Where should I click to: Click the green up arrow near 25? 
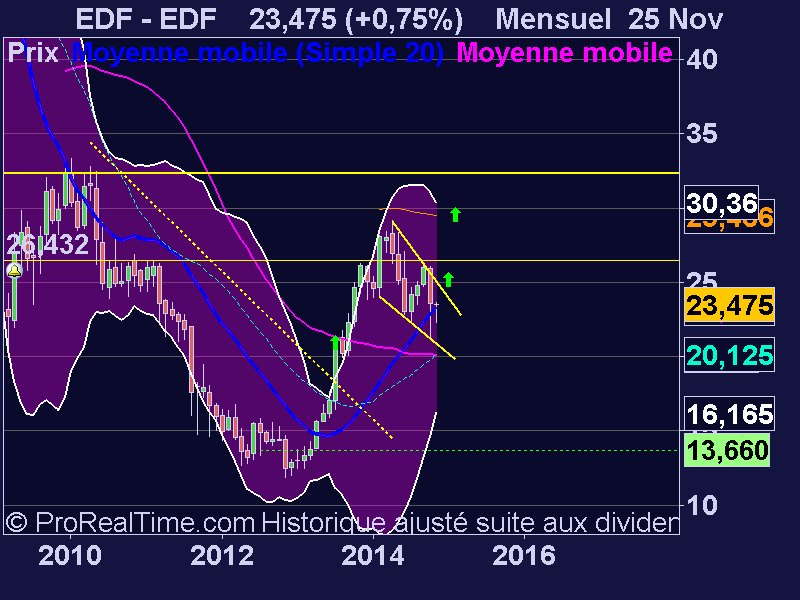448,280
